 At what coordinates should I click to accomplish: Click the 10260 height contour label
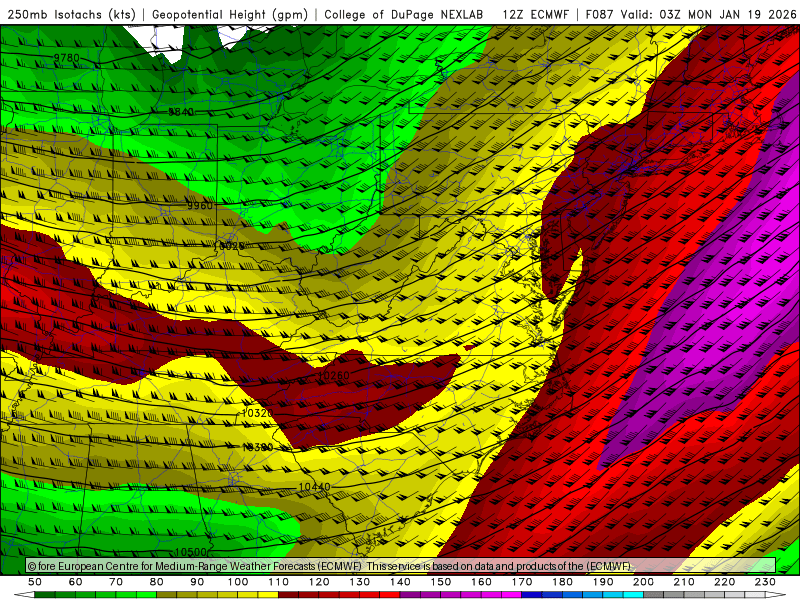point(334,376)
